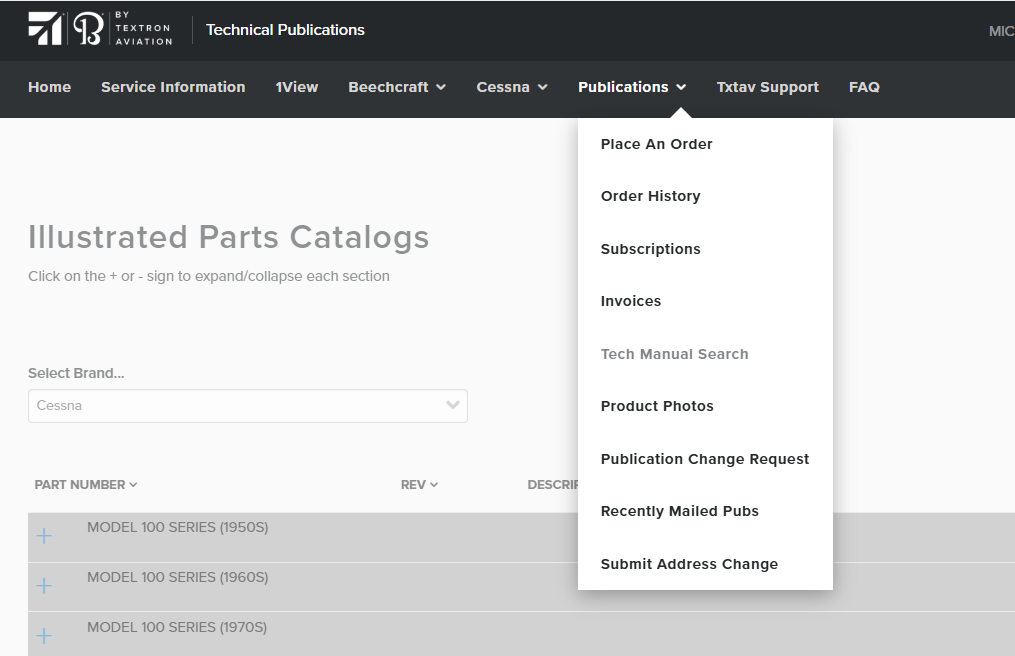This screenshot has width=1015, height=656.
Task: Select Publication Change Request menu entry
Action: (x=705, y=459)
